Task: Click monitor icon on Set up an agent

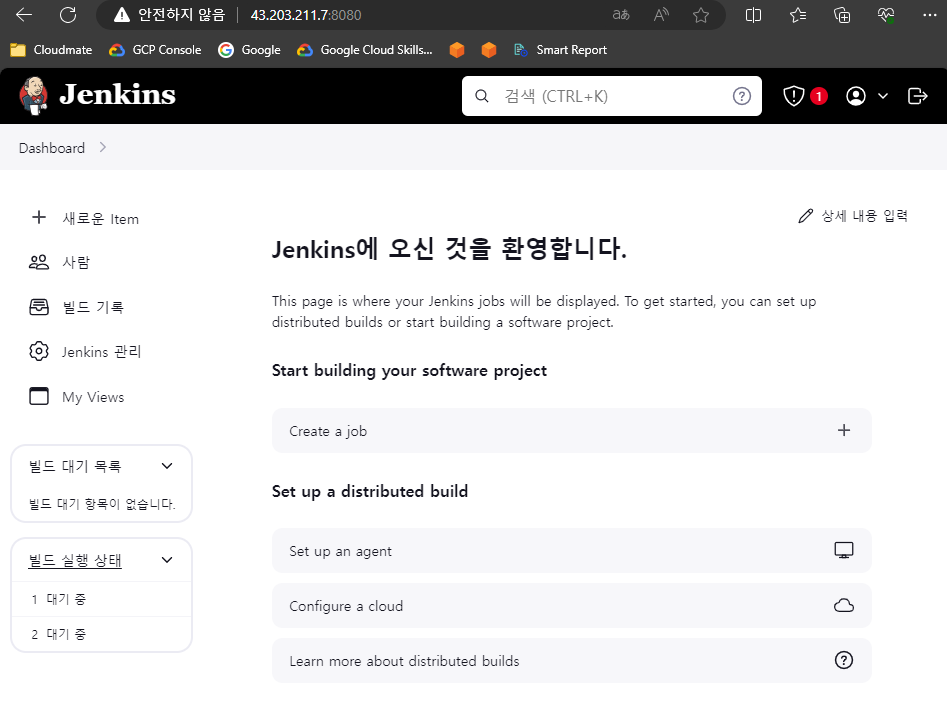Action: point(844,550)
